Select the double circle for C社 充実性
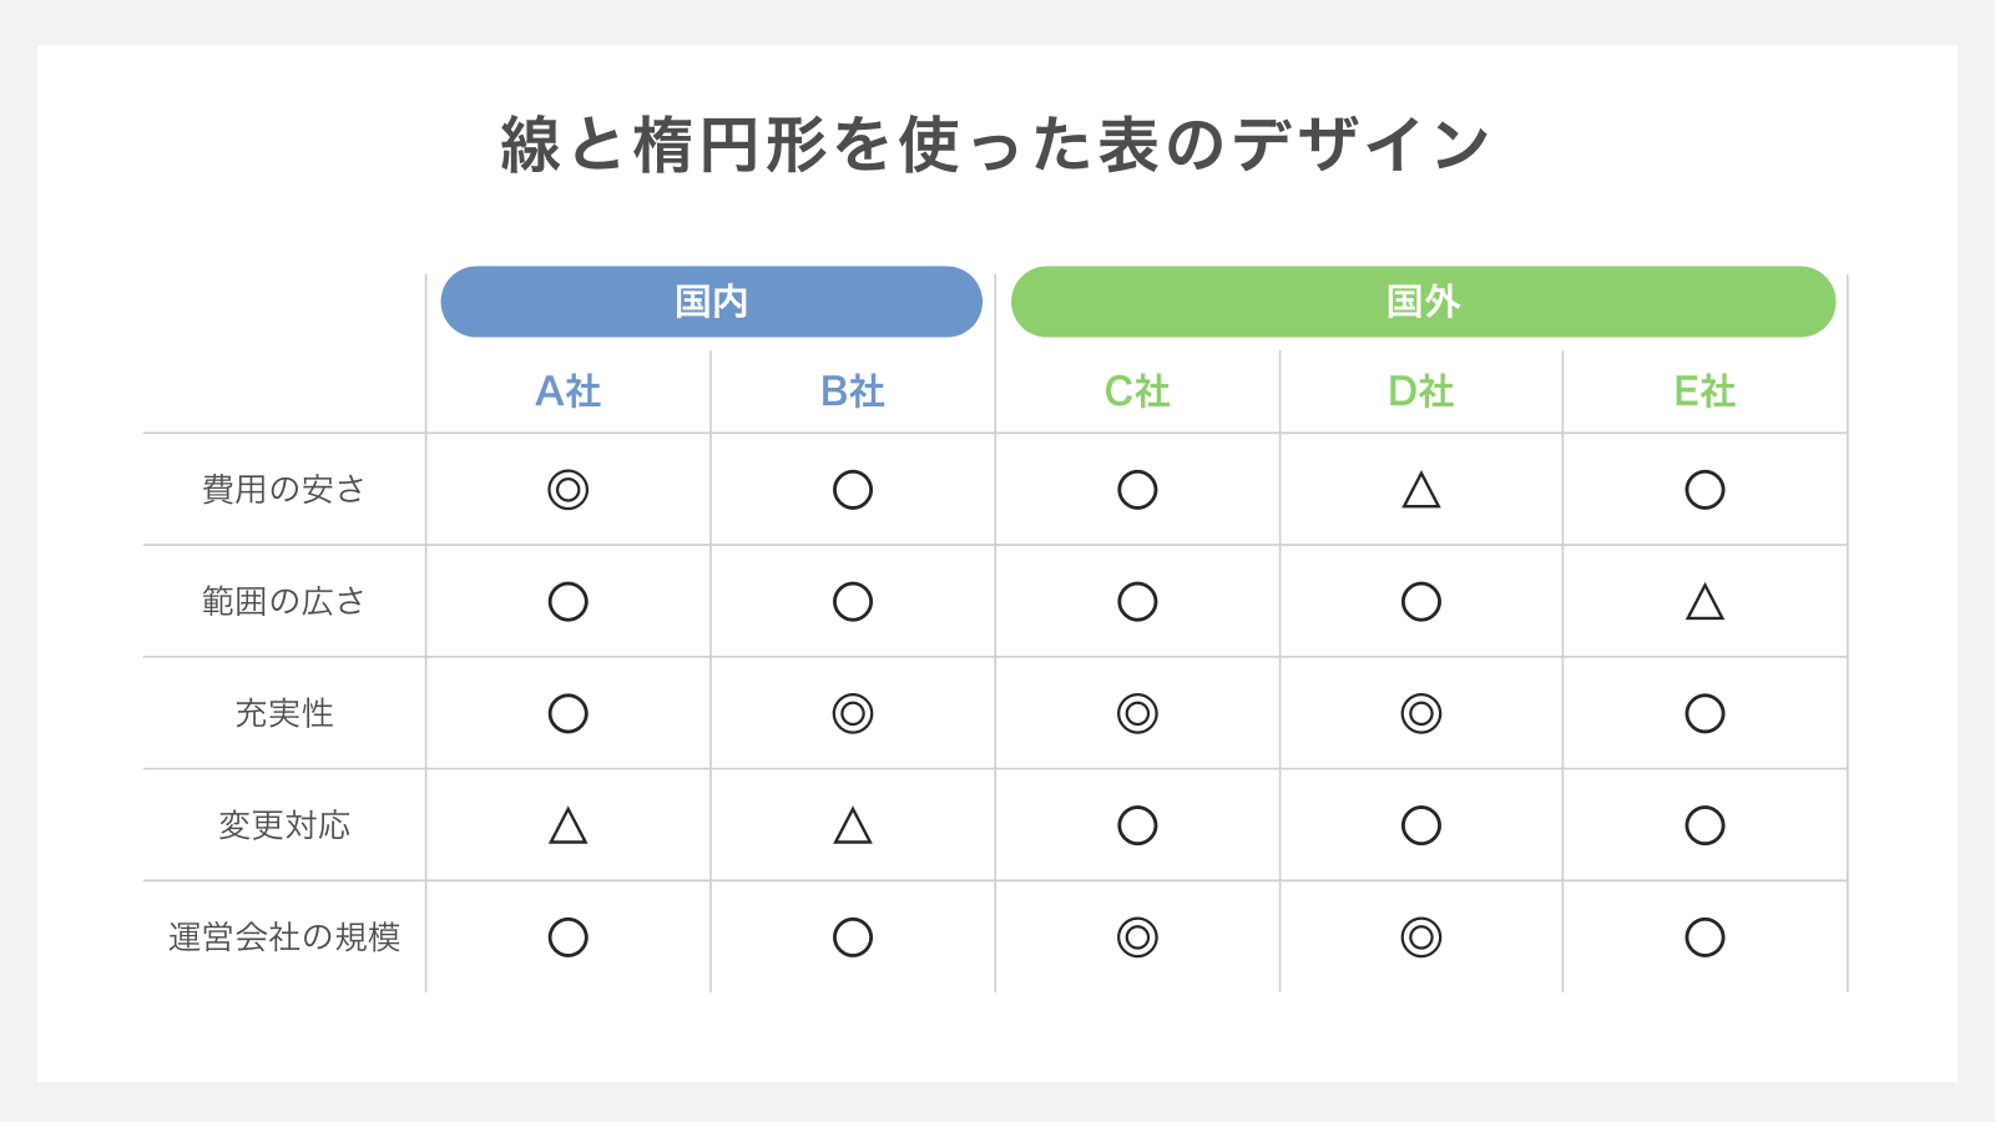This screenshot has width=1995, height=1122. click(1137, 714)
